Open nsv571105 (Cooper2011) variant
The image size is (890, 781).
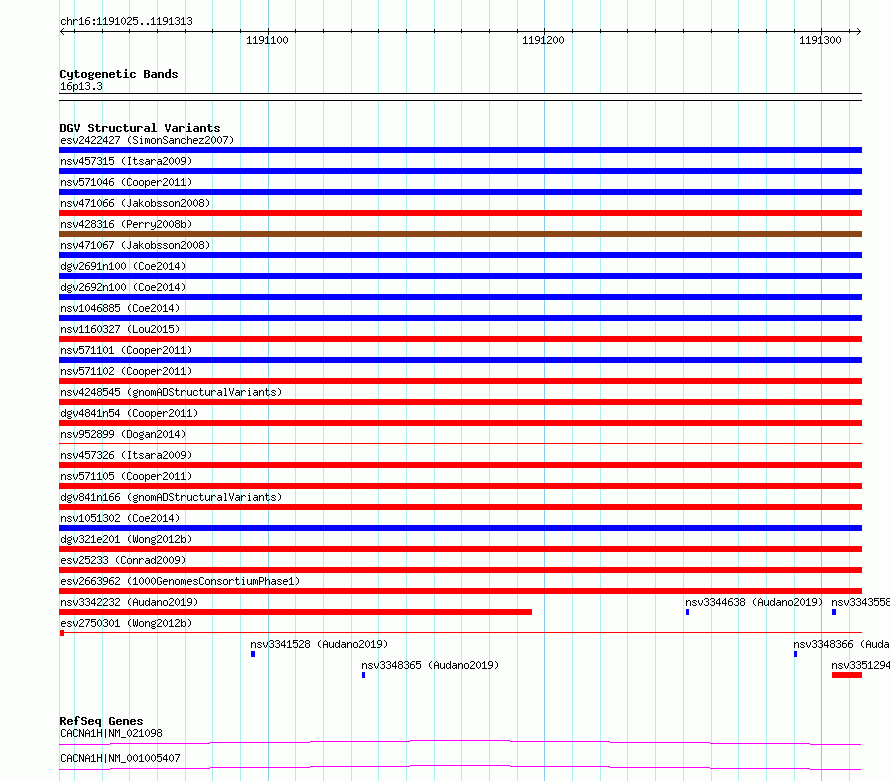(126, 476)
